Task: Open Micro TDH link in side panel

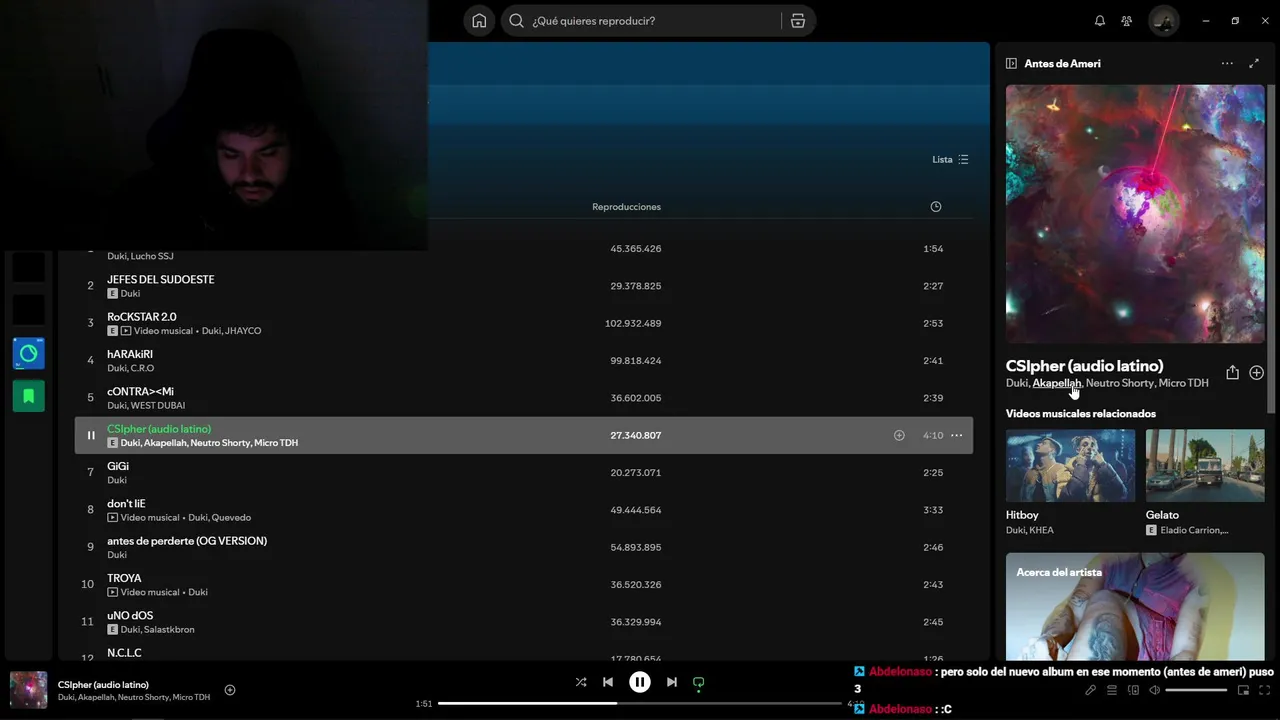Action: (x=1183, y=383)
